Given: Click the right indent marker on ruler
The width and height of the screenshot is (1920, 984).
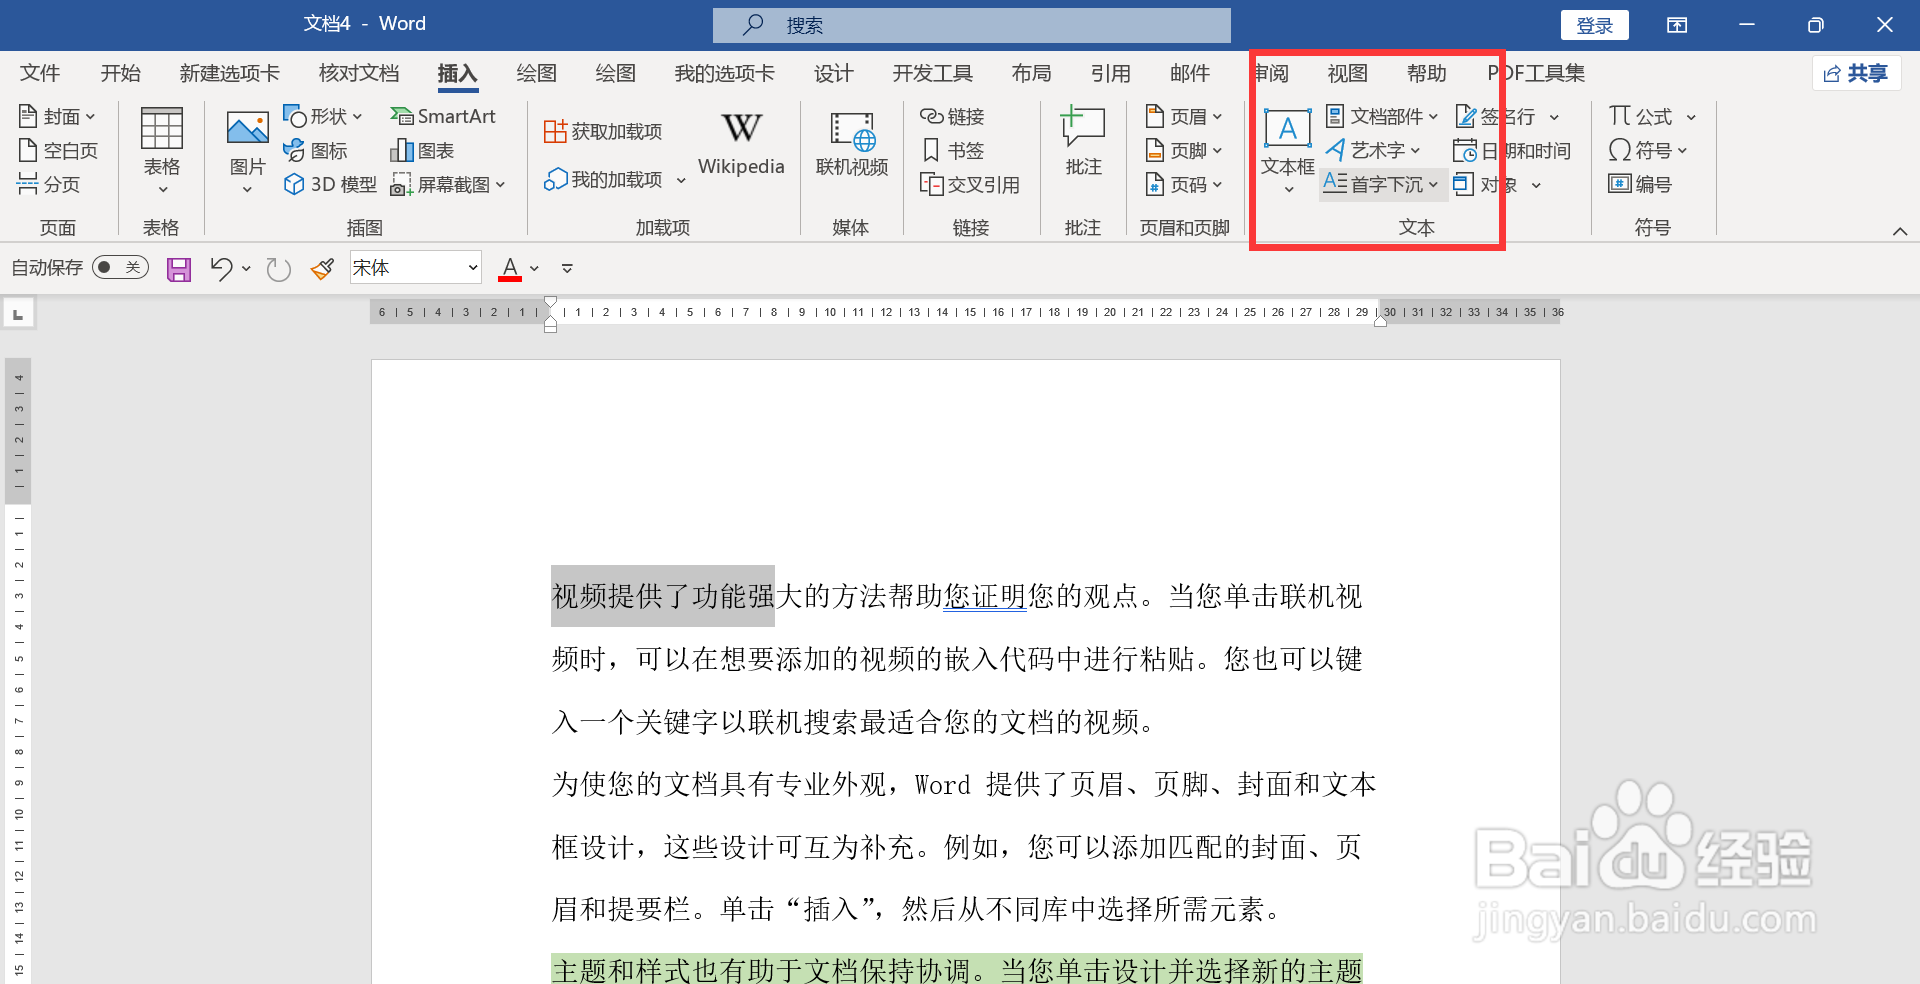Looking at the screenshot, I should pyautogui.click(x=1380, y=320).
